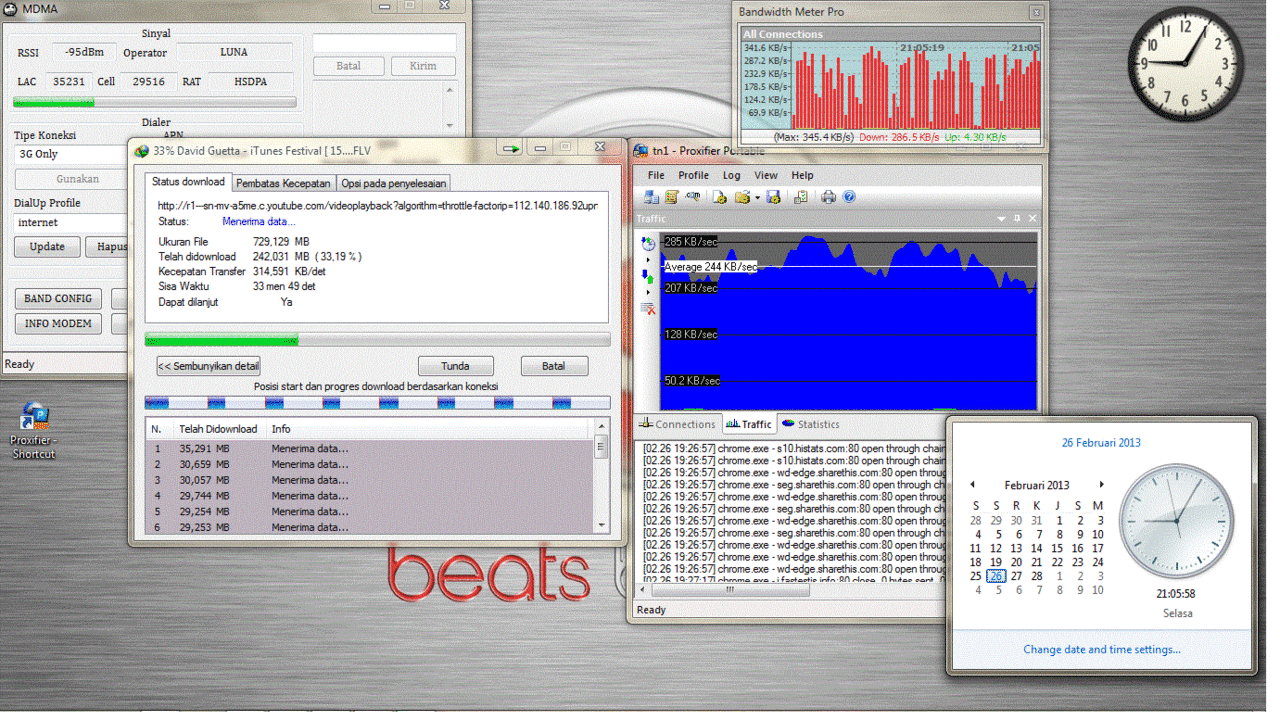Image resolution: width=1280 pixels, height=720 pixels.
Task: Close the Traffic pane with its X
Action: click(1033, 218)
